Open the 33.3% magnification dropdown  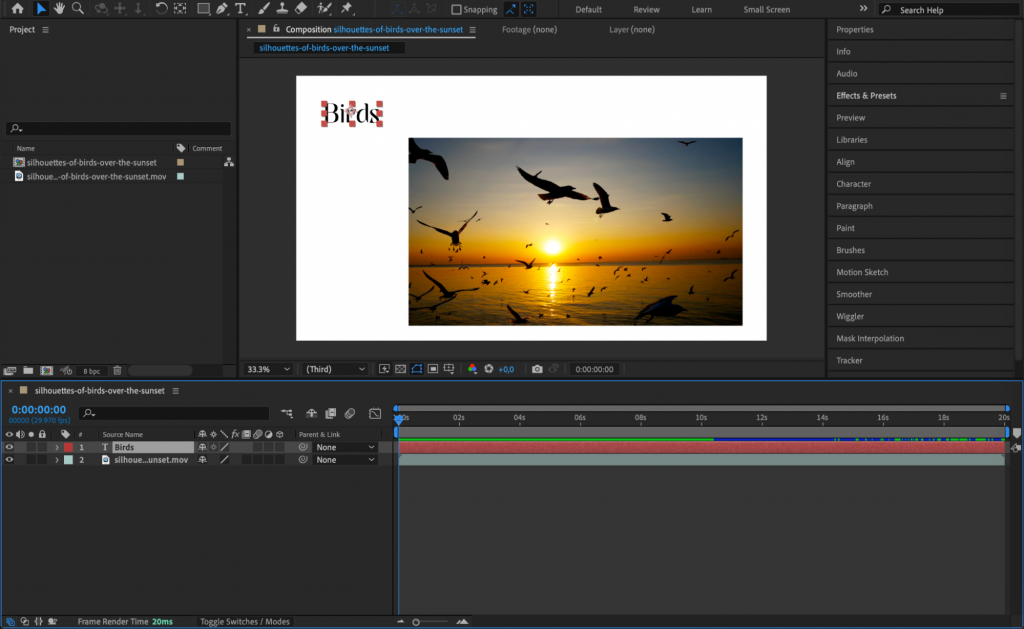[267, 369]
